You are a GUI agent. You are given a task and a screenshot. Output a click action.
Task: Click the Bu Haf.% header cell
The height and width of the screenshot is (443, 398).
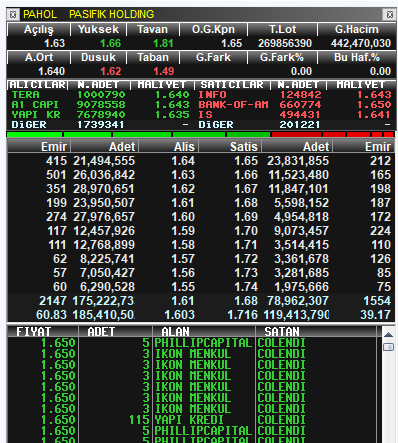tap(357, 58)
